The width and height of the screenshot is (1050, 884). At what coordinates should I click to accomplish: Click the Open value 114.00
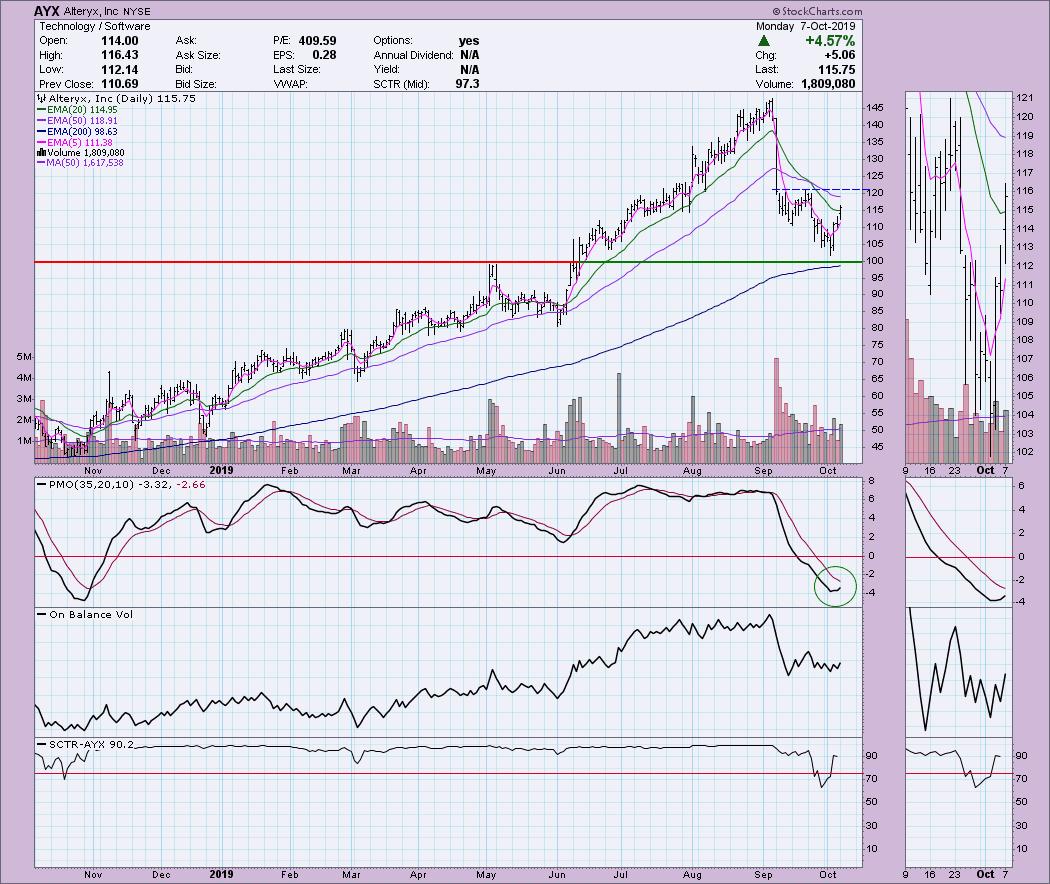(120, 41)
